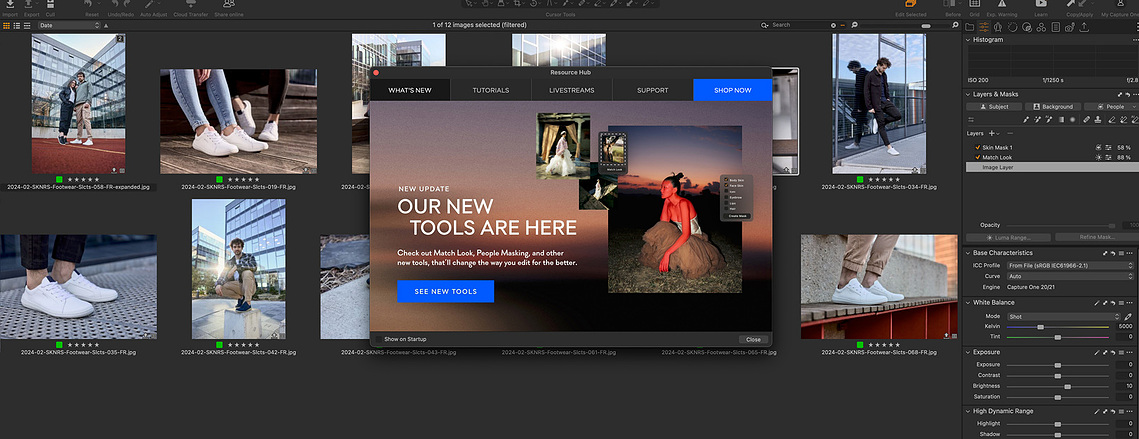1139x439 pixels.
Task: Select the Draw Mask brush icon
Action: [x=1027, y=119]
